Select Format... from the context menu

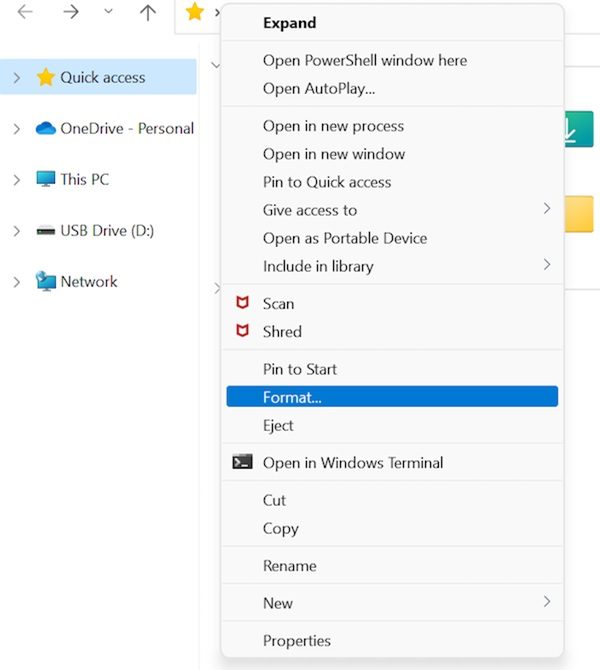[x=292, y=397]
